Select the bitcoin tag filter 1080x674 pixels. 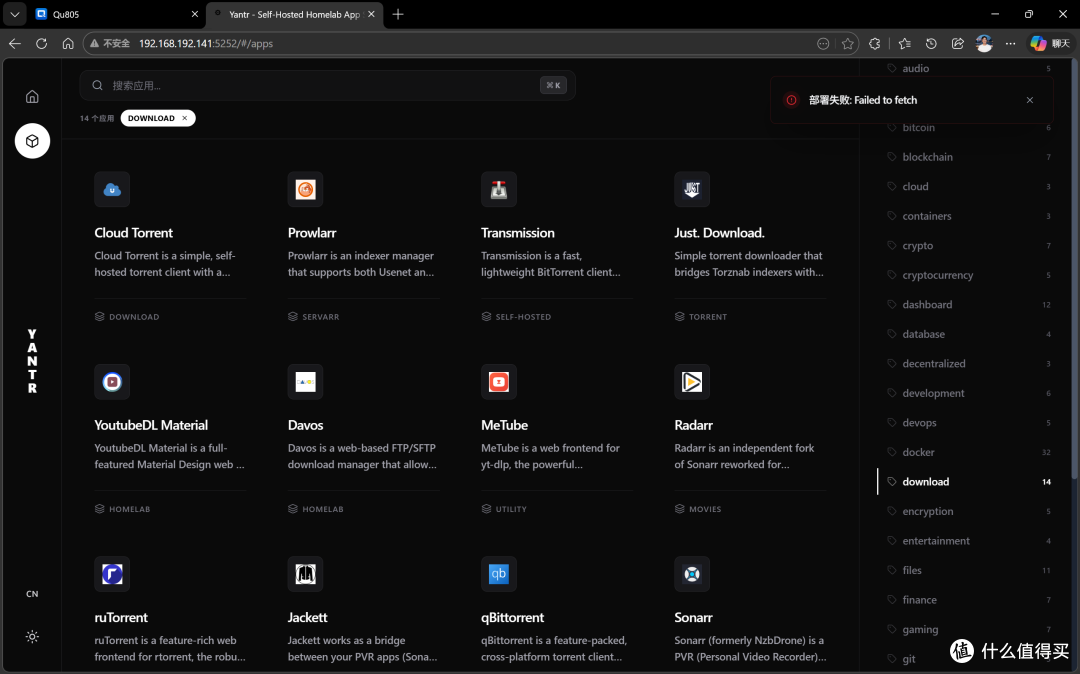tap(970, 127)
